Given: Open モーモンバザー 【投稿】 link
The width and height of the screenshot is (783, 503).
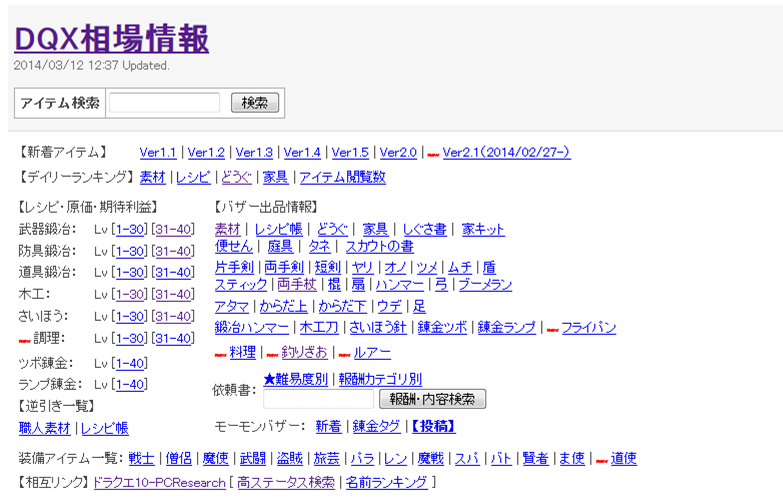Looking at the screenshot, I should (x=434, y=427).
